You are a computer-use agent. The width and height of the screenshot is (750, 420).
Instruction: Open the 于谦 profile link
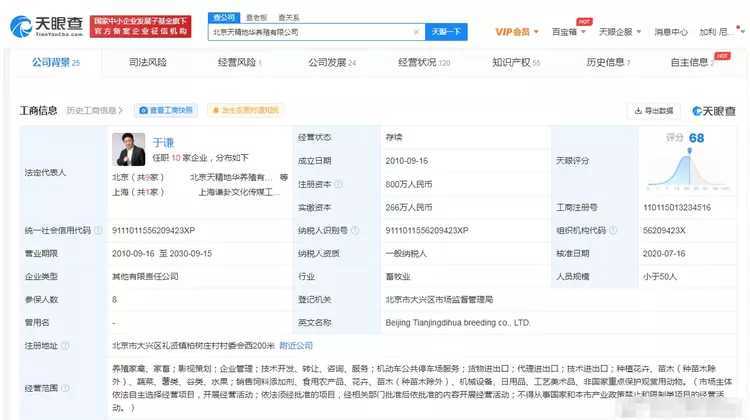pos(163,143)
